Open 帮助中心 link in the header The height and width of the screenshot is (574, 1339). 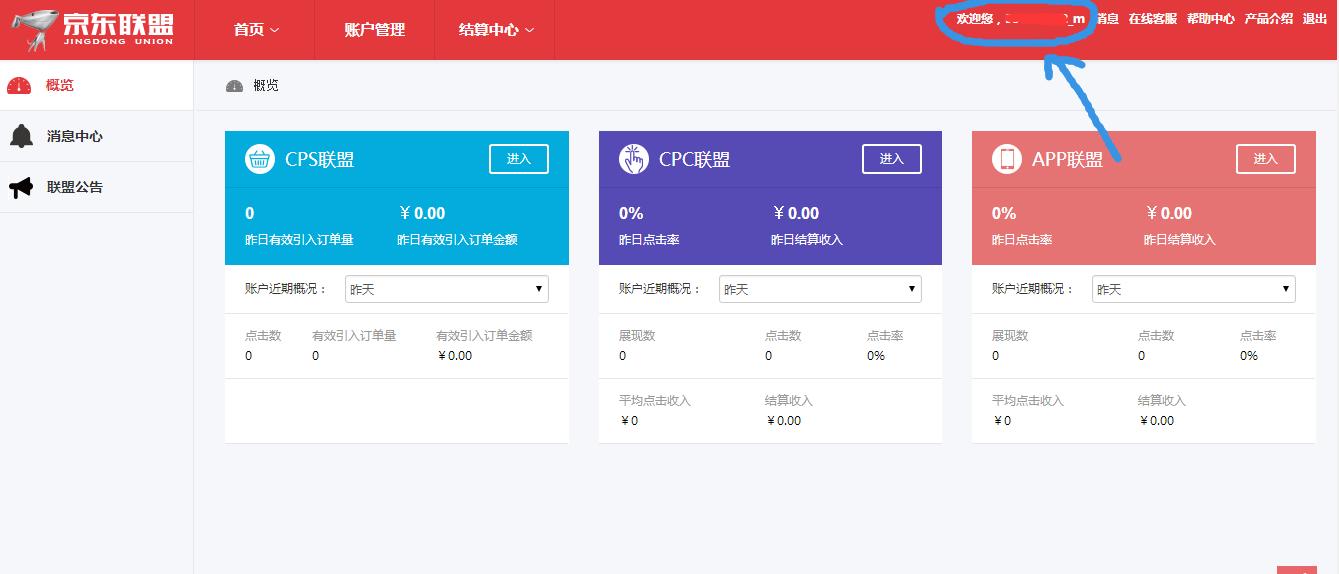[1211, 19]
